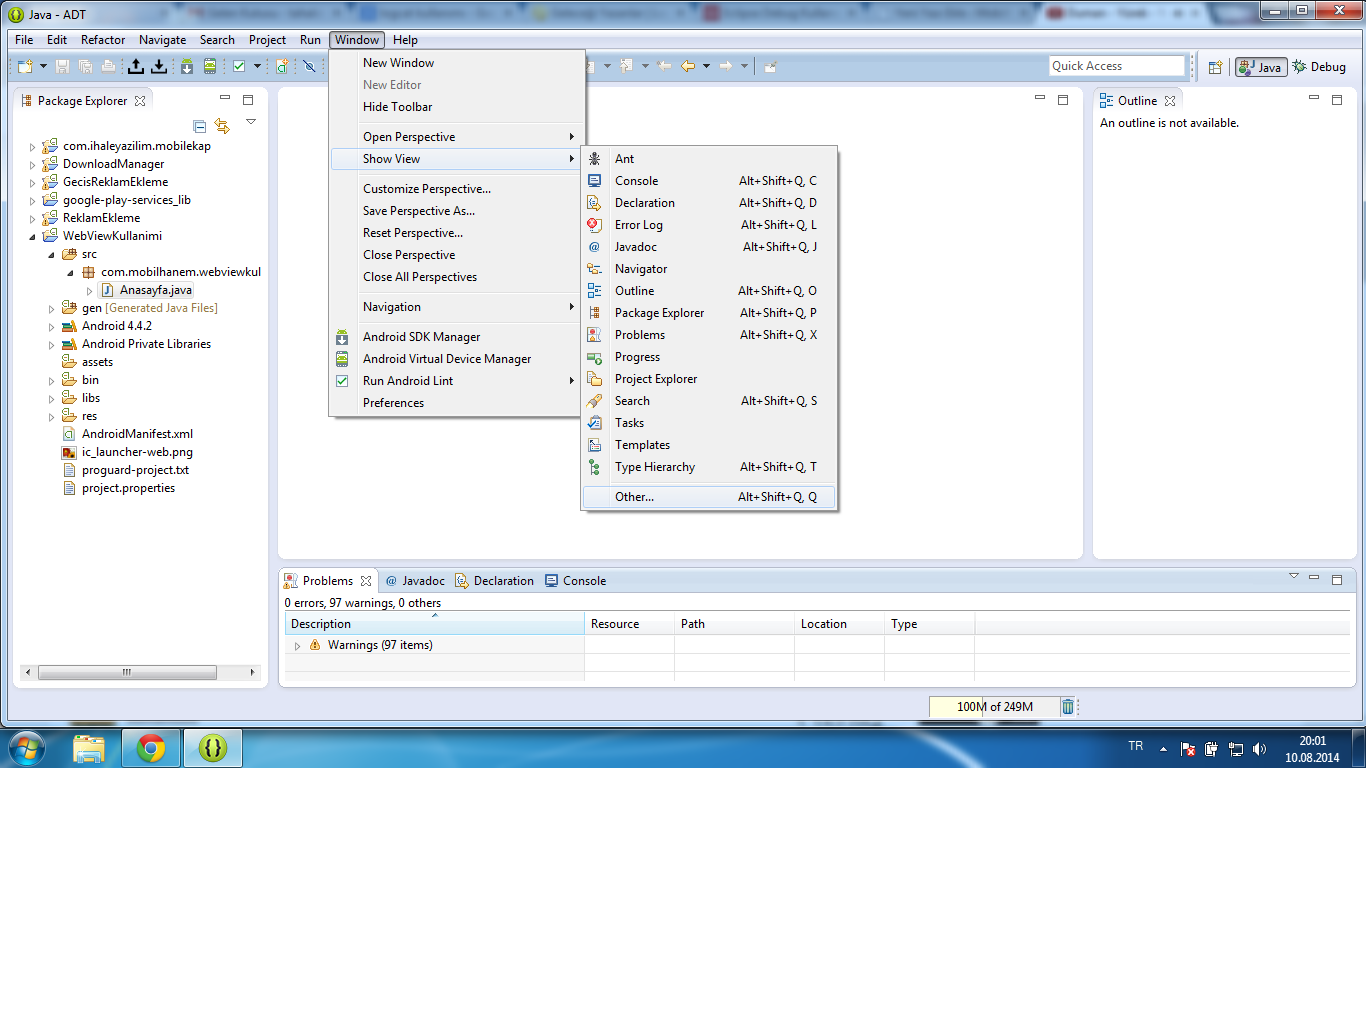This screenshot has width=1366, height=1024.
Task: Collapse the WebViewKullanimi project
Action: 33,237
